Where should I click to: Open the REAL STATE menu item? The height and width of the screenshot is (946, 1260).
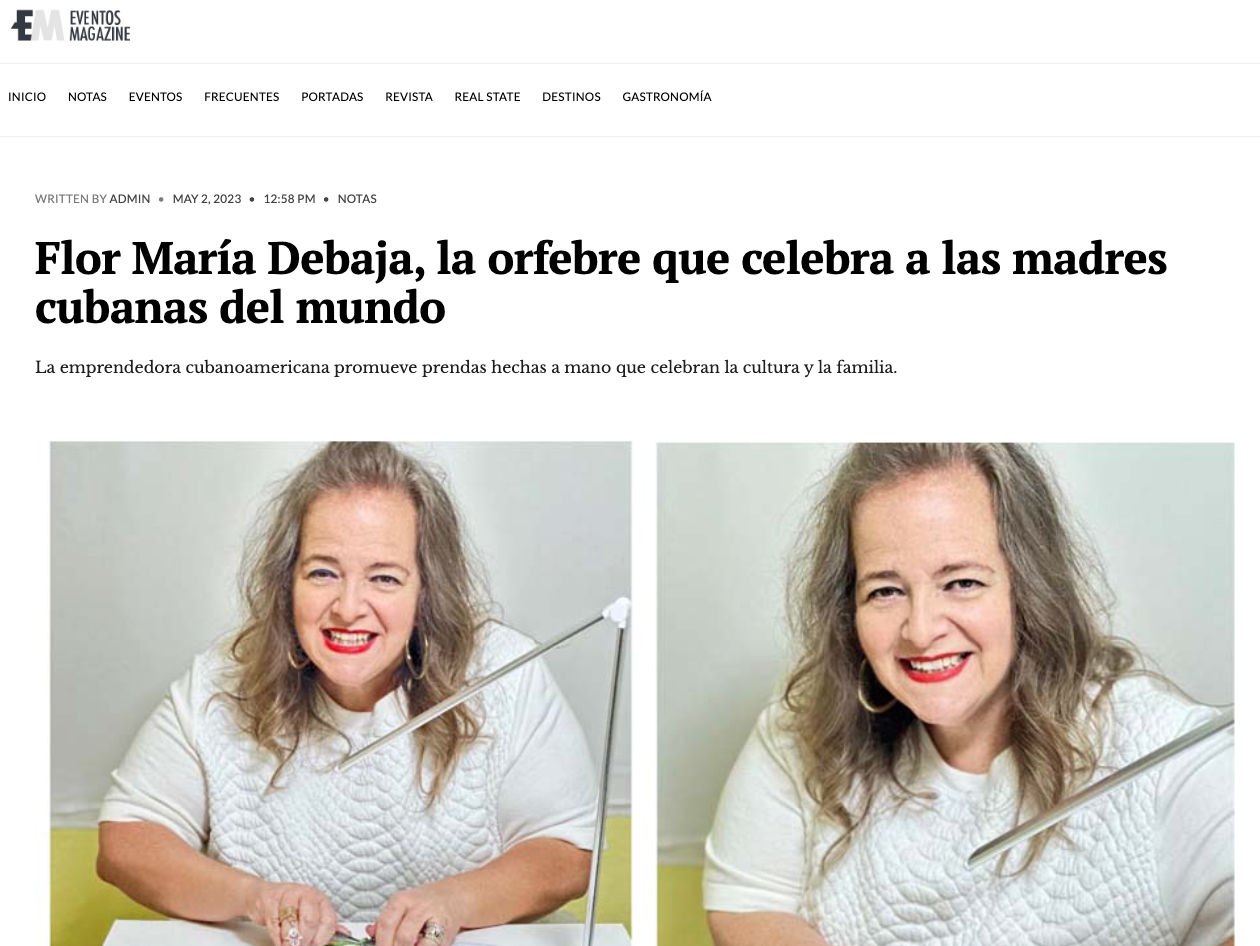pyautogui.click(x=487, y=97)
